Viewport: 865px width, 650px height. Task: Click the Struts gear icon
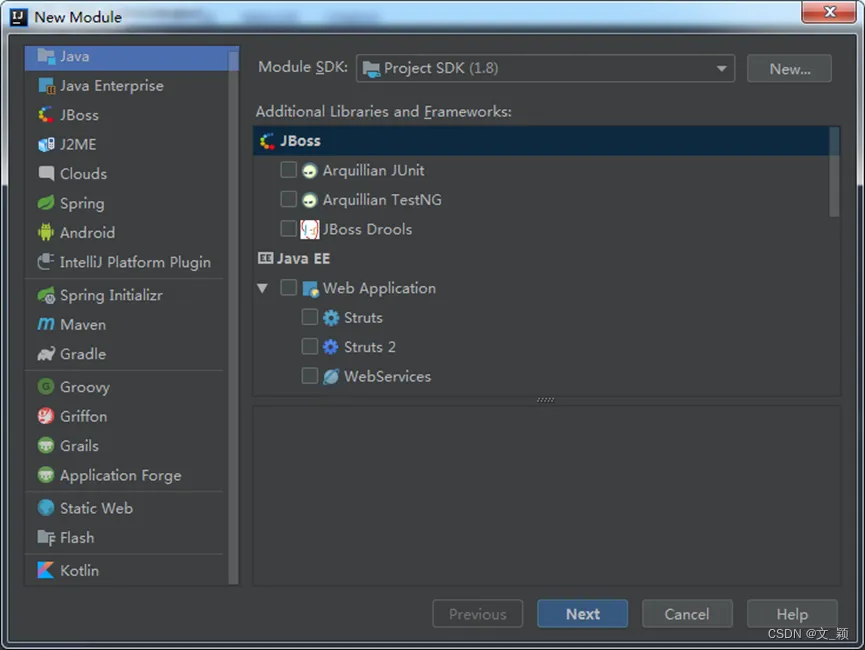coord(330,318)
